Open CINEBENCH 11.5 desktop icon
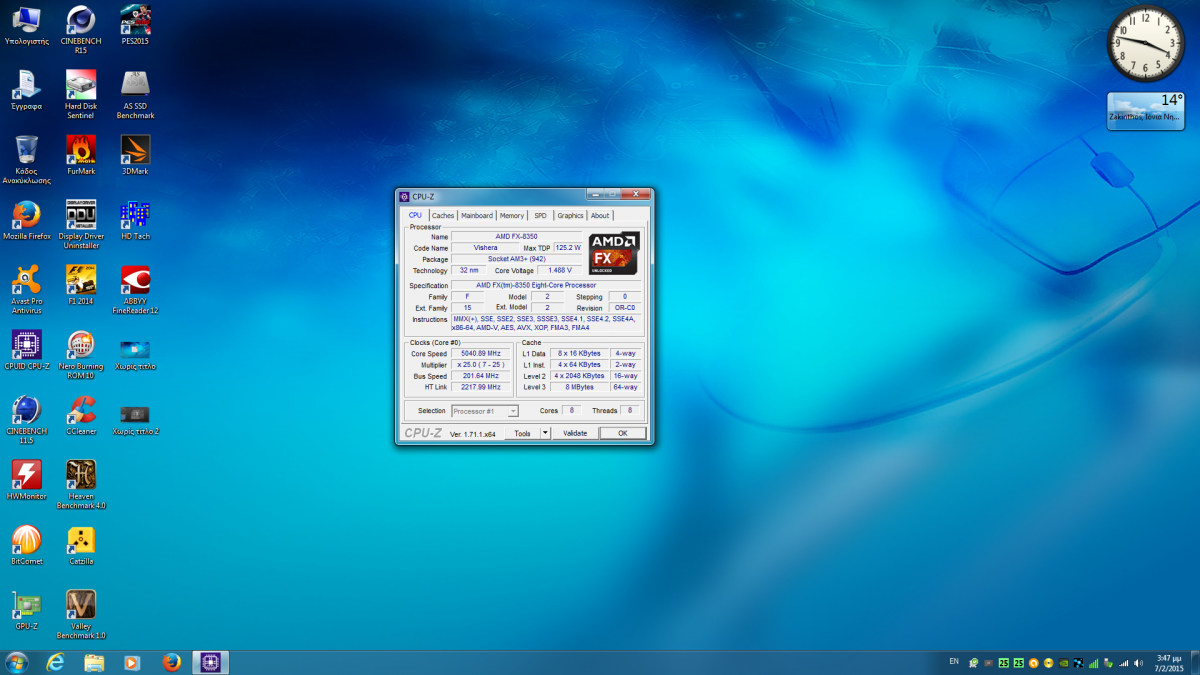Image resolution: width=1200 pixels, height=675 pixels. [x=27, y=420]
